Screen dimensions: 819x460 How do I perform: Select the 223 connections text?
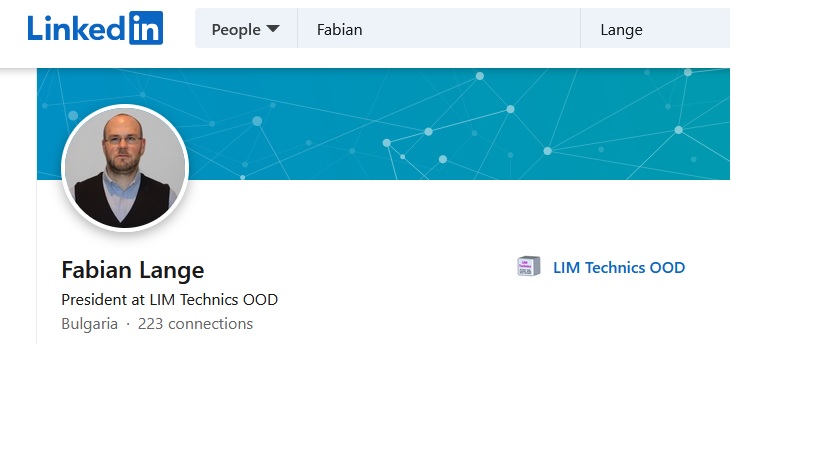[x=195, y=324]
